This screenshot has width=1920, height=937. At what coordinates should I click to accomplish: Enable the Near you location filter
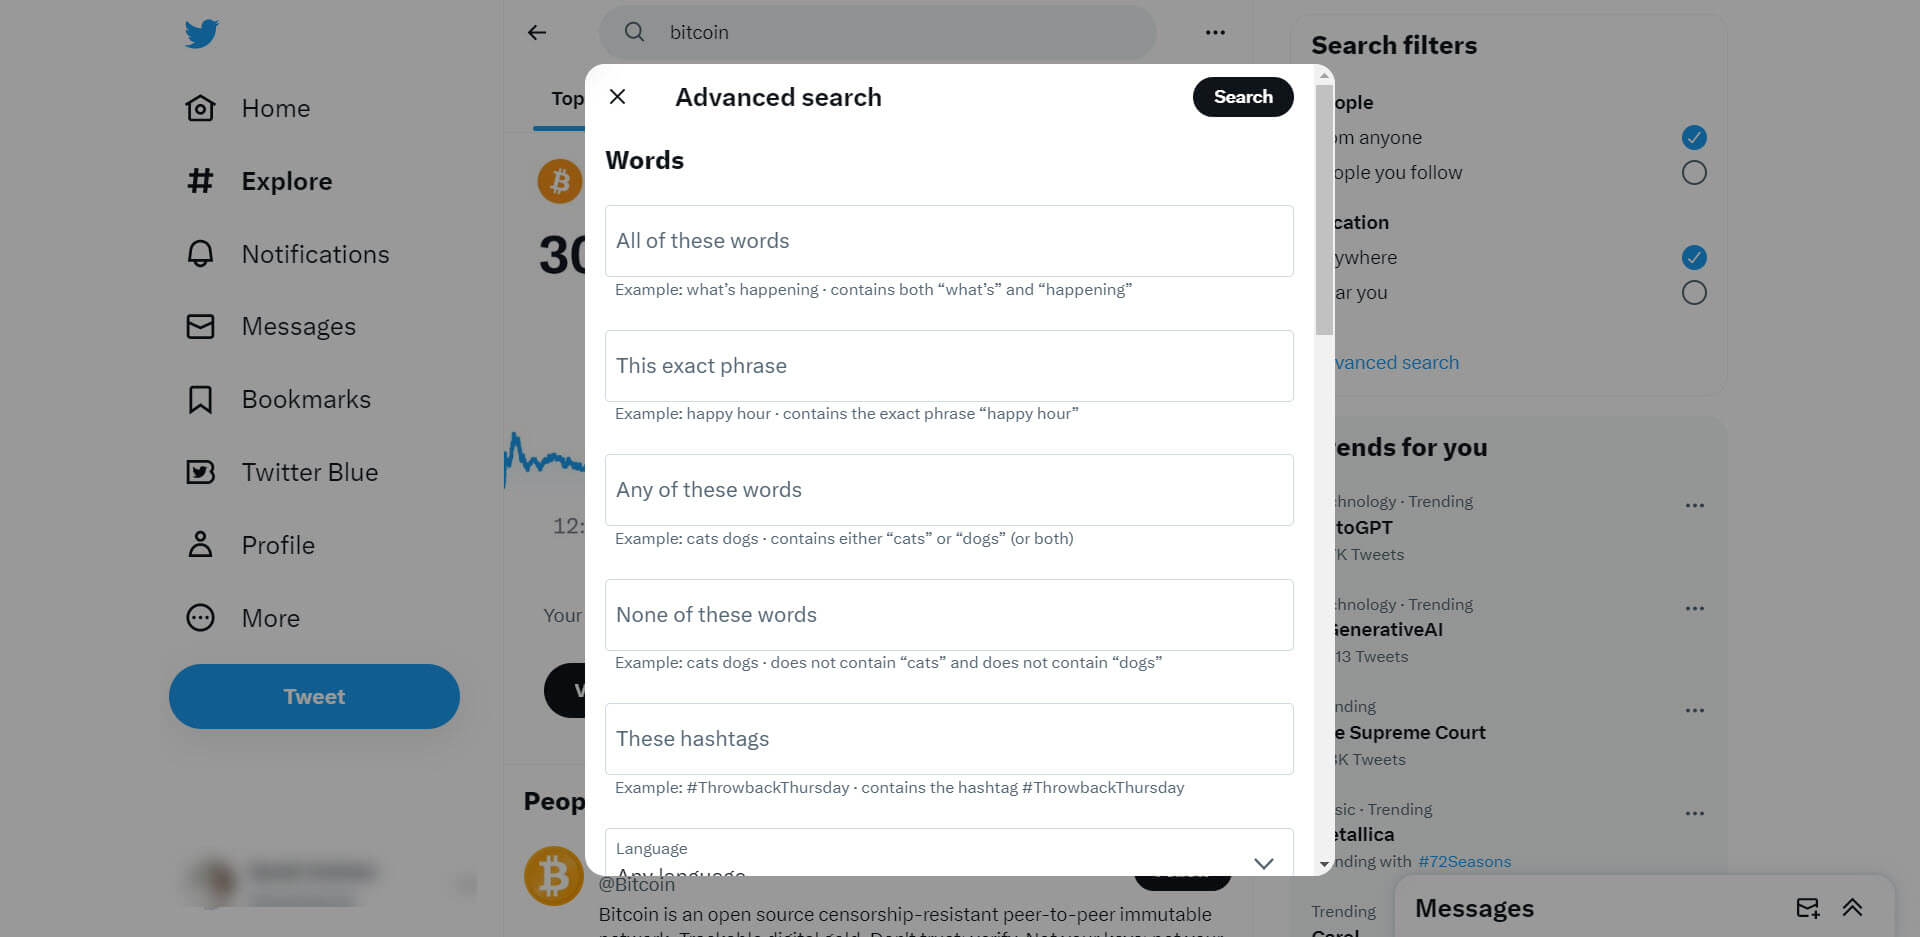[x=1695, y=292]
